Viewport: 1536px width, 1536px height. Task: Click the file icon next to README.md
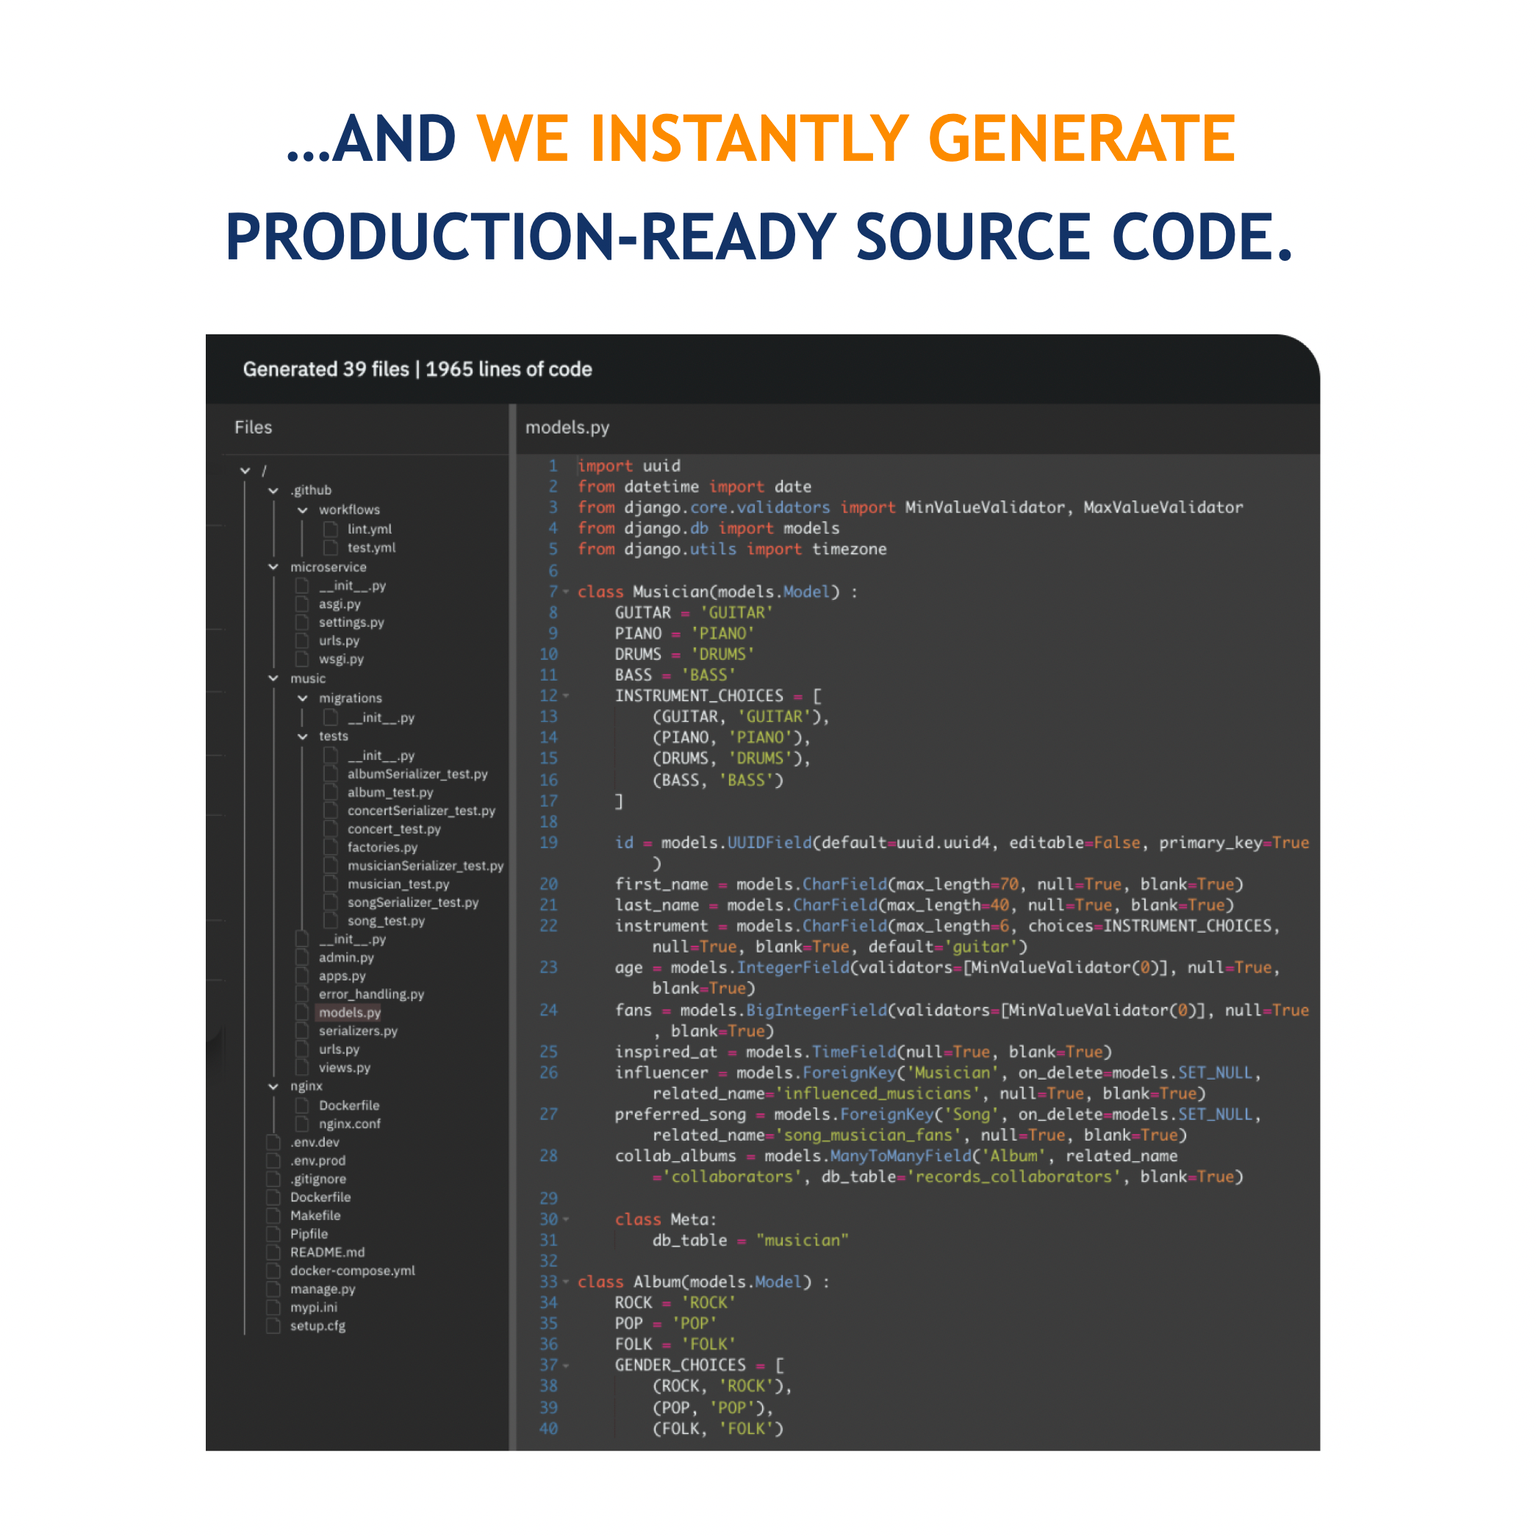tap(273, 1252)
